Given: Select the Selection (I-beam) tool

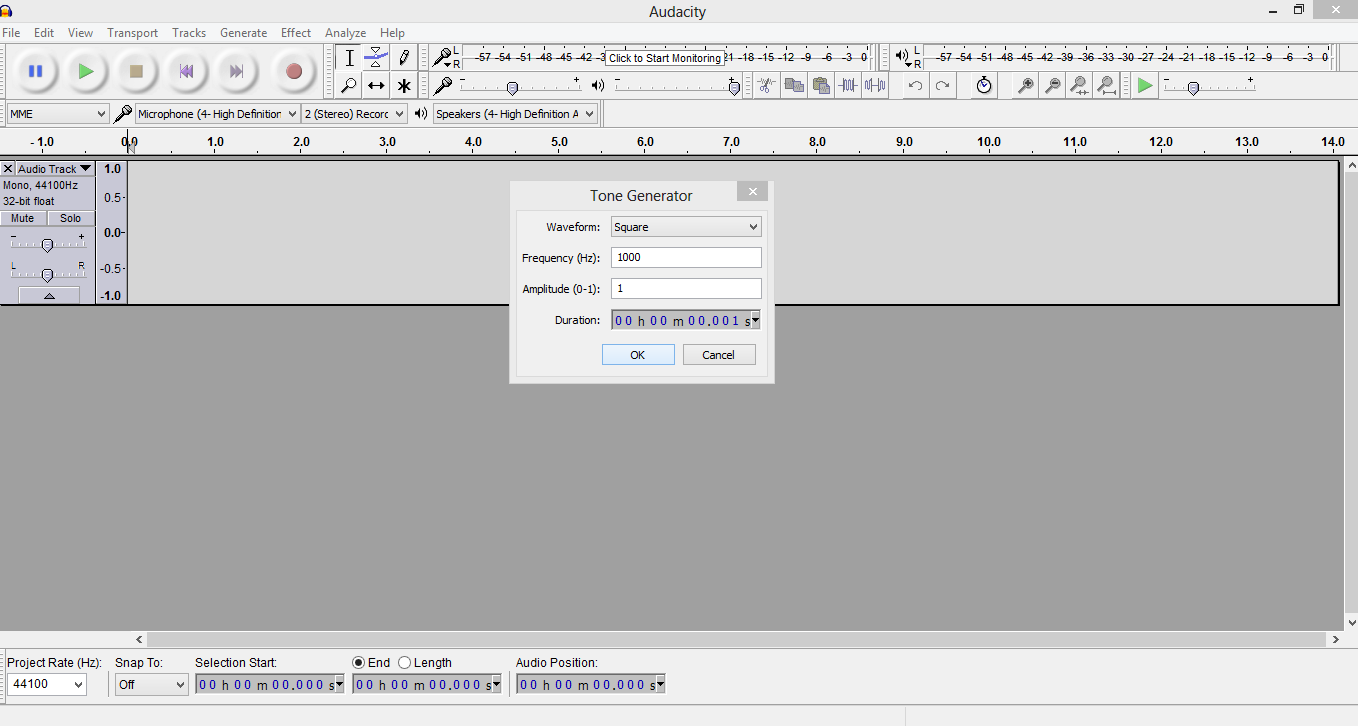Looking at the screenshot, I should click(349, 58).
